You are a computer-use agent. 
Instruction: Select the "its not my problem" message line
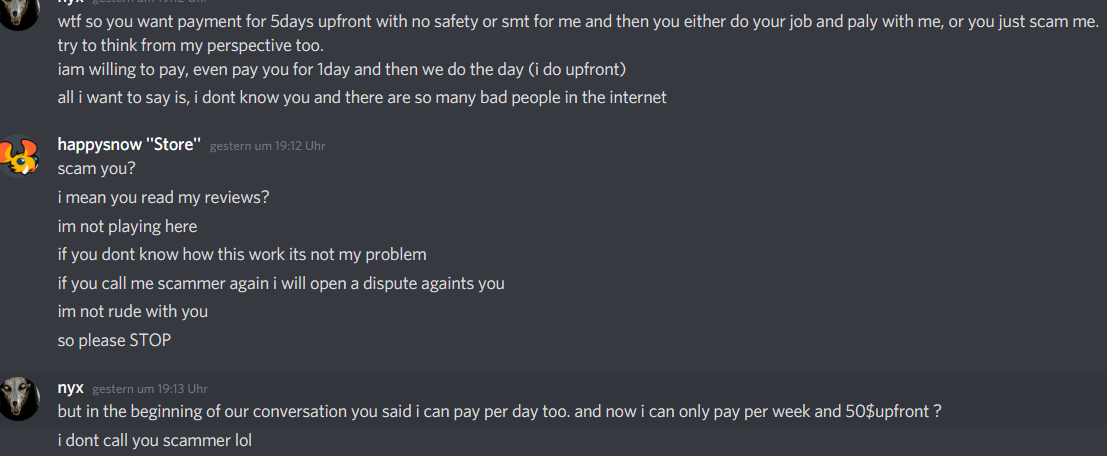coord(241,255)
